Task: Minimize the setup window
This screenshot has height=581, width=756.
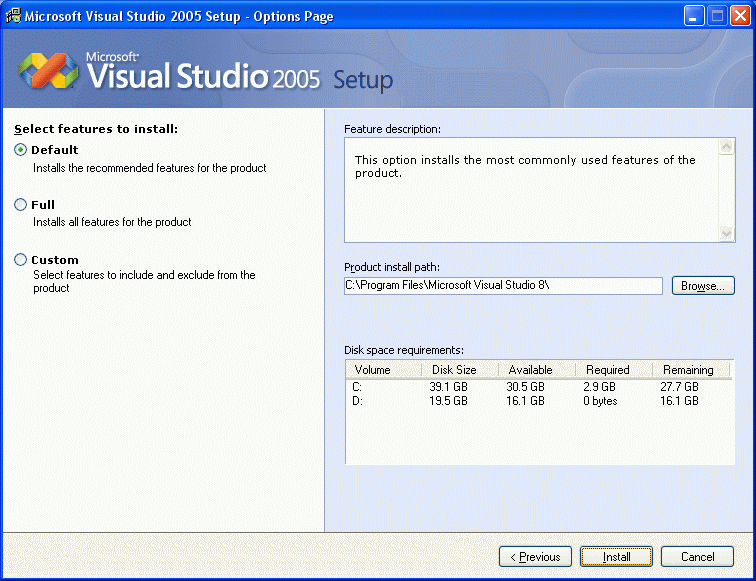Action: click(694, 16)
